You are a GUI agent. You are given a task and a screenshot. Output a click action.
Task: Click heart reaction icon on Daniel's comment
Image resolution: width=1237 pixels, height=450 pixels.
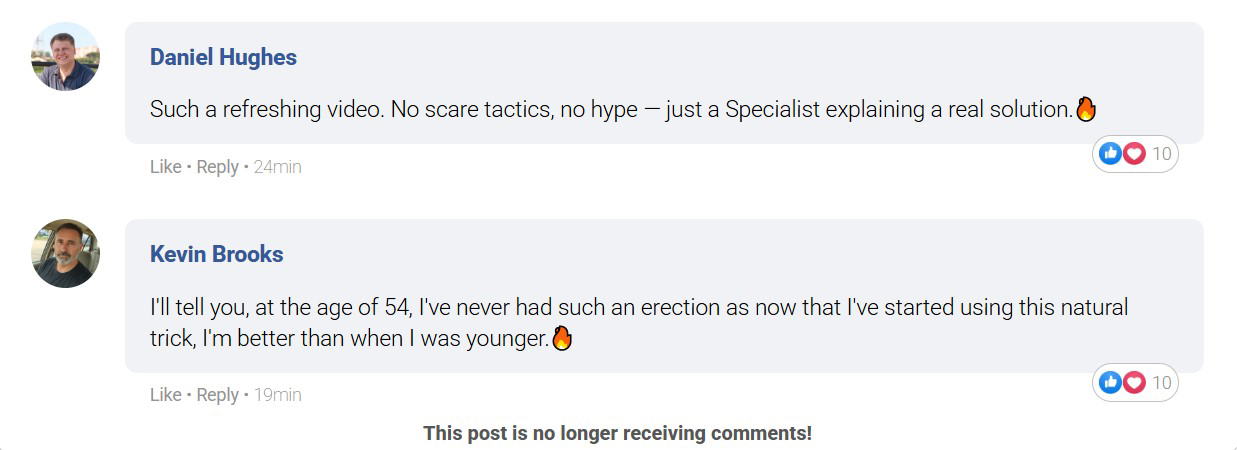click(1133, 154)
